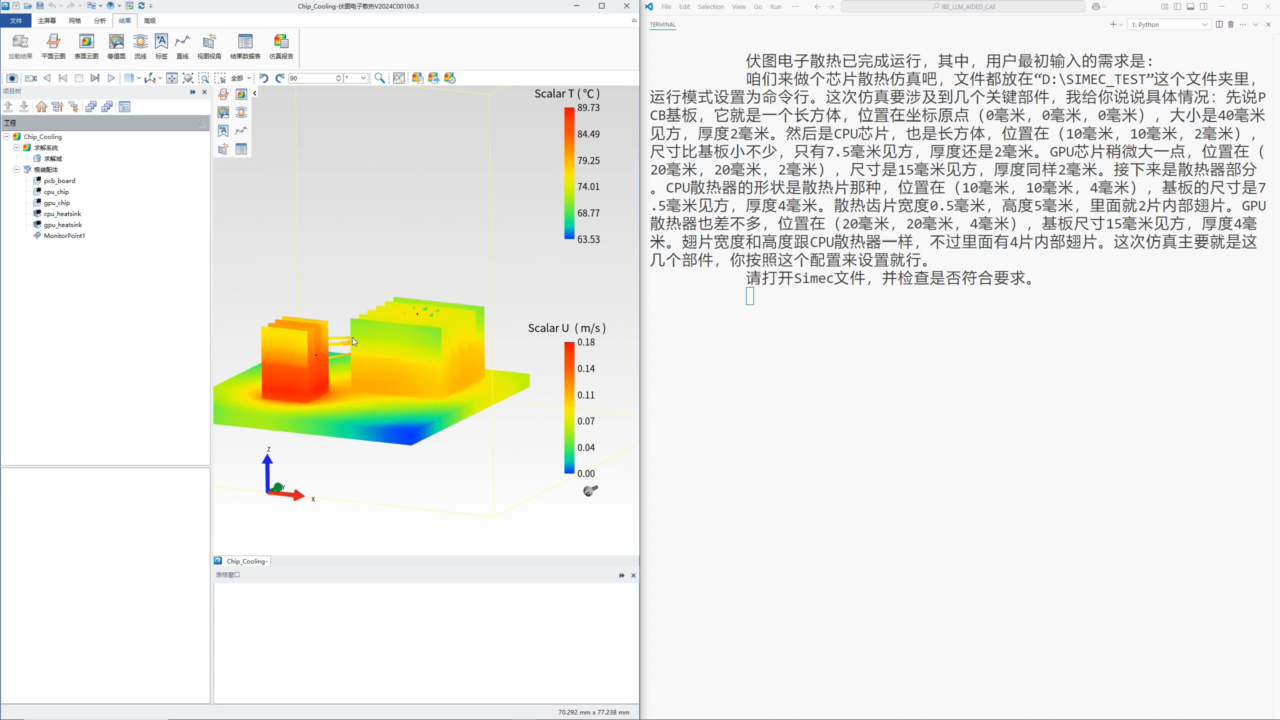
Task: Select cpu_heatsink in the project tree
Action: point(62,214)
